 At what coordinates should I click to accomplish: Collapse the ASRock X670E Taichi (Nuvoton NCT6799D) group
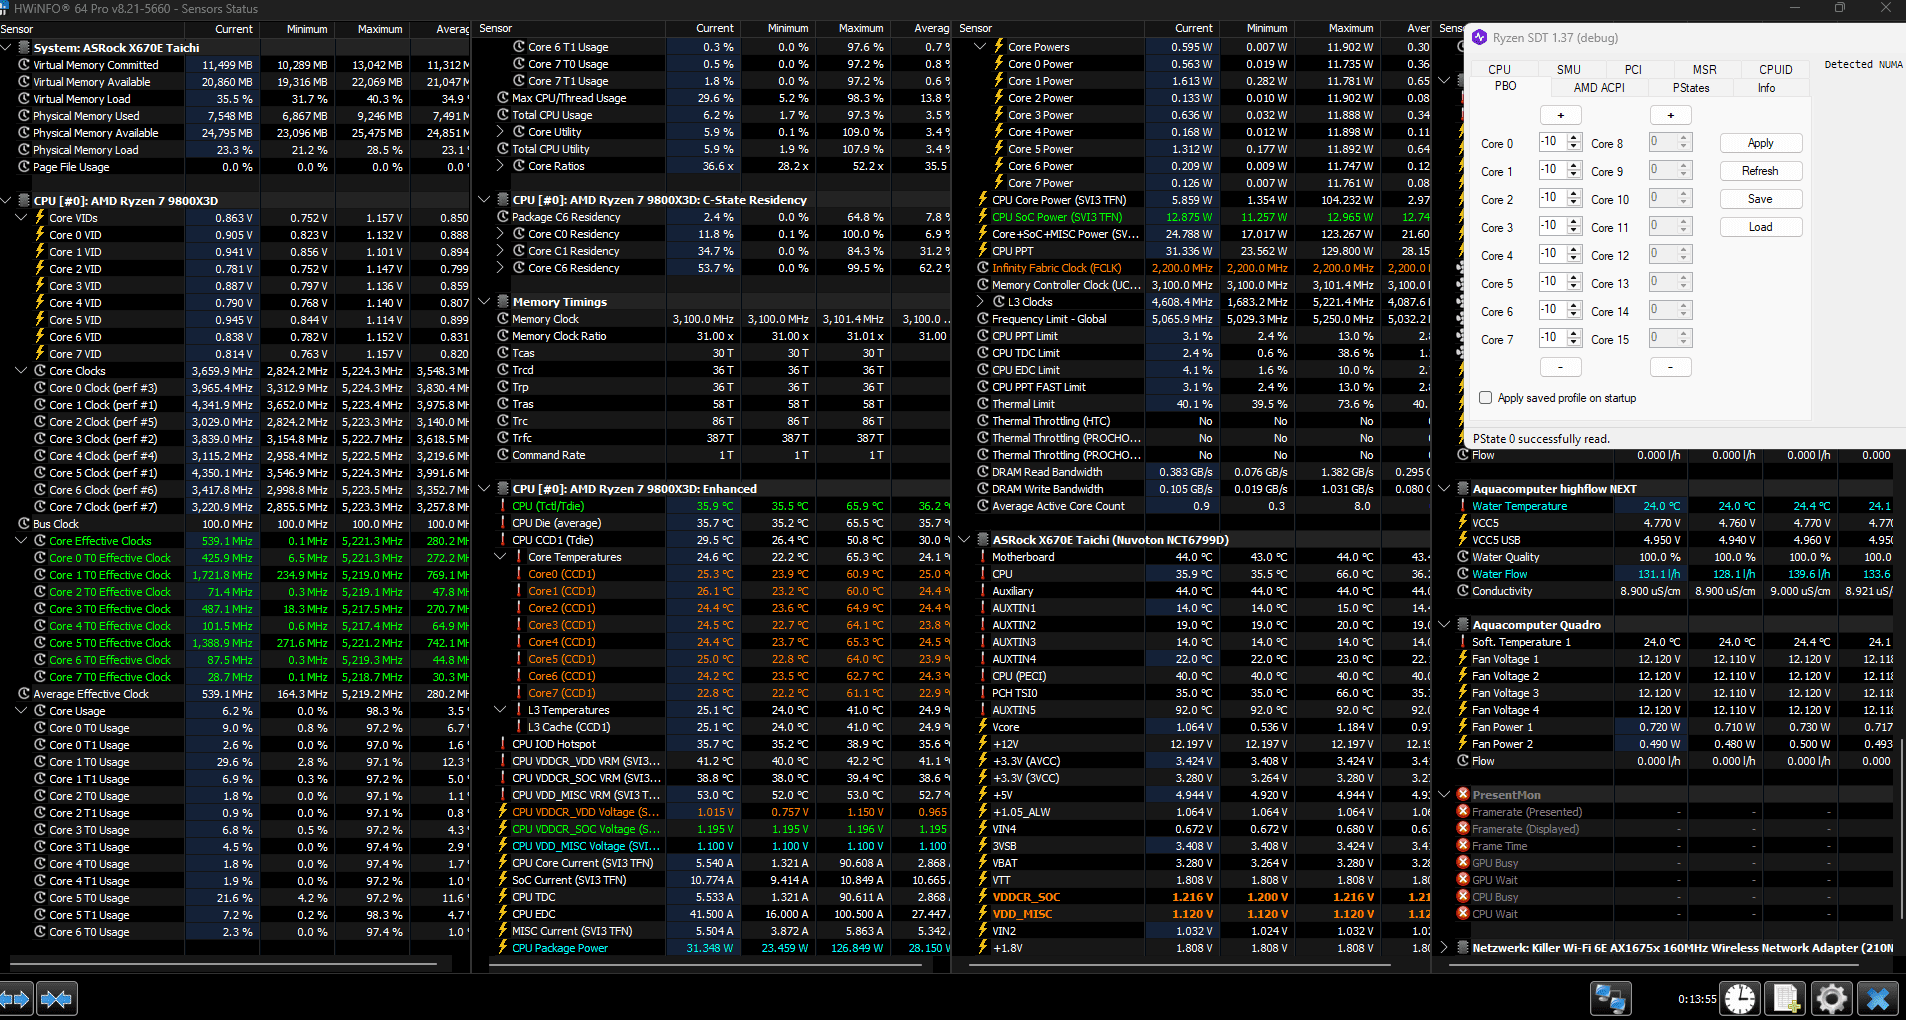tap(965, 540)
